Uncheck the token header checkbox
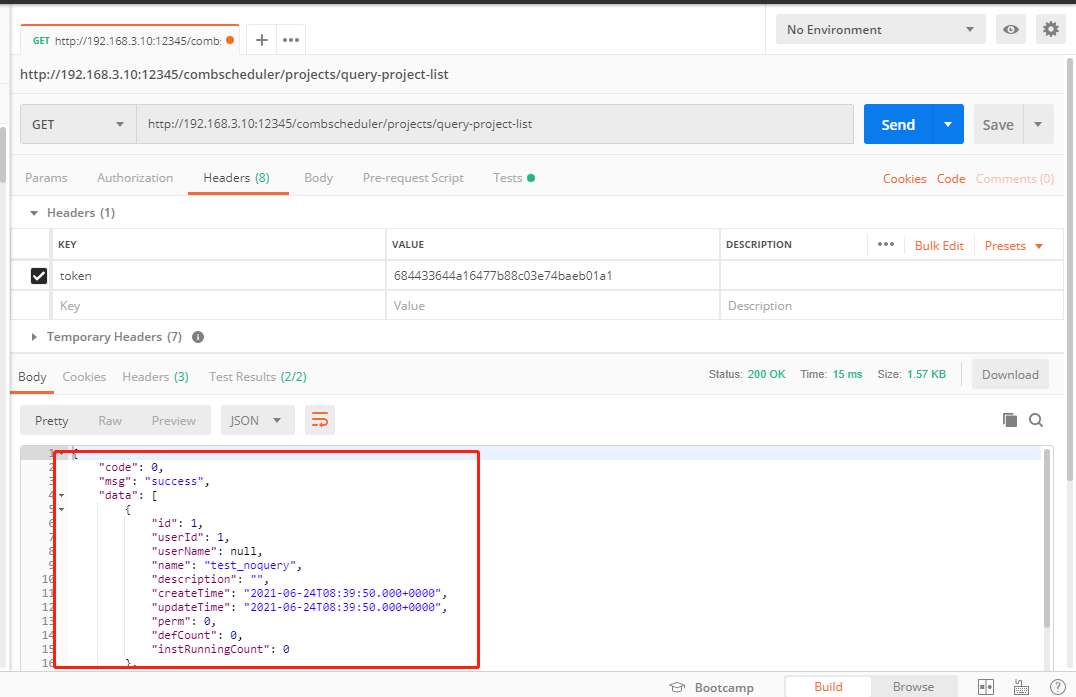This screenshot has height=697, width=1076. coord(39,276)
